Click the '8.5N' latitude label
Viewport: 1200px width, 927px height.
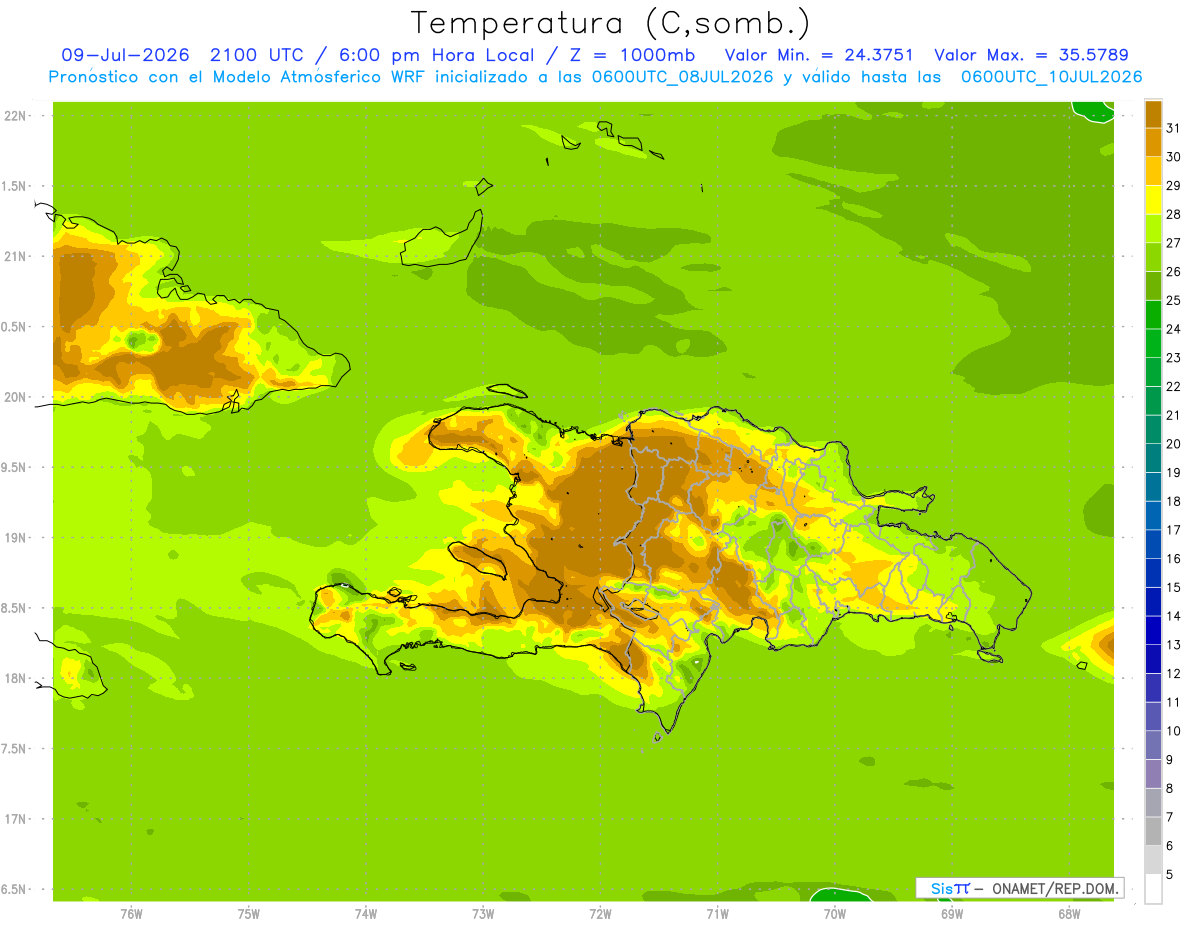pyautogui.click(x=15, y=608)
